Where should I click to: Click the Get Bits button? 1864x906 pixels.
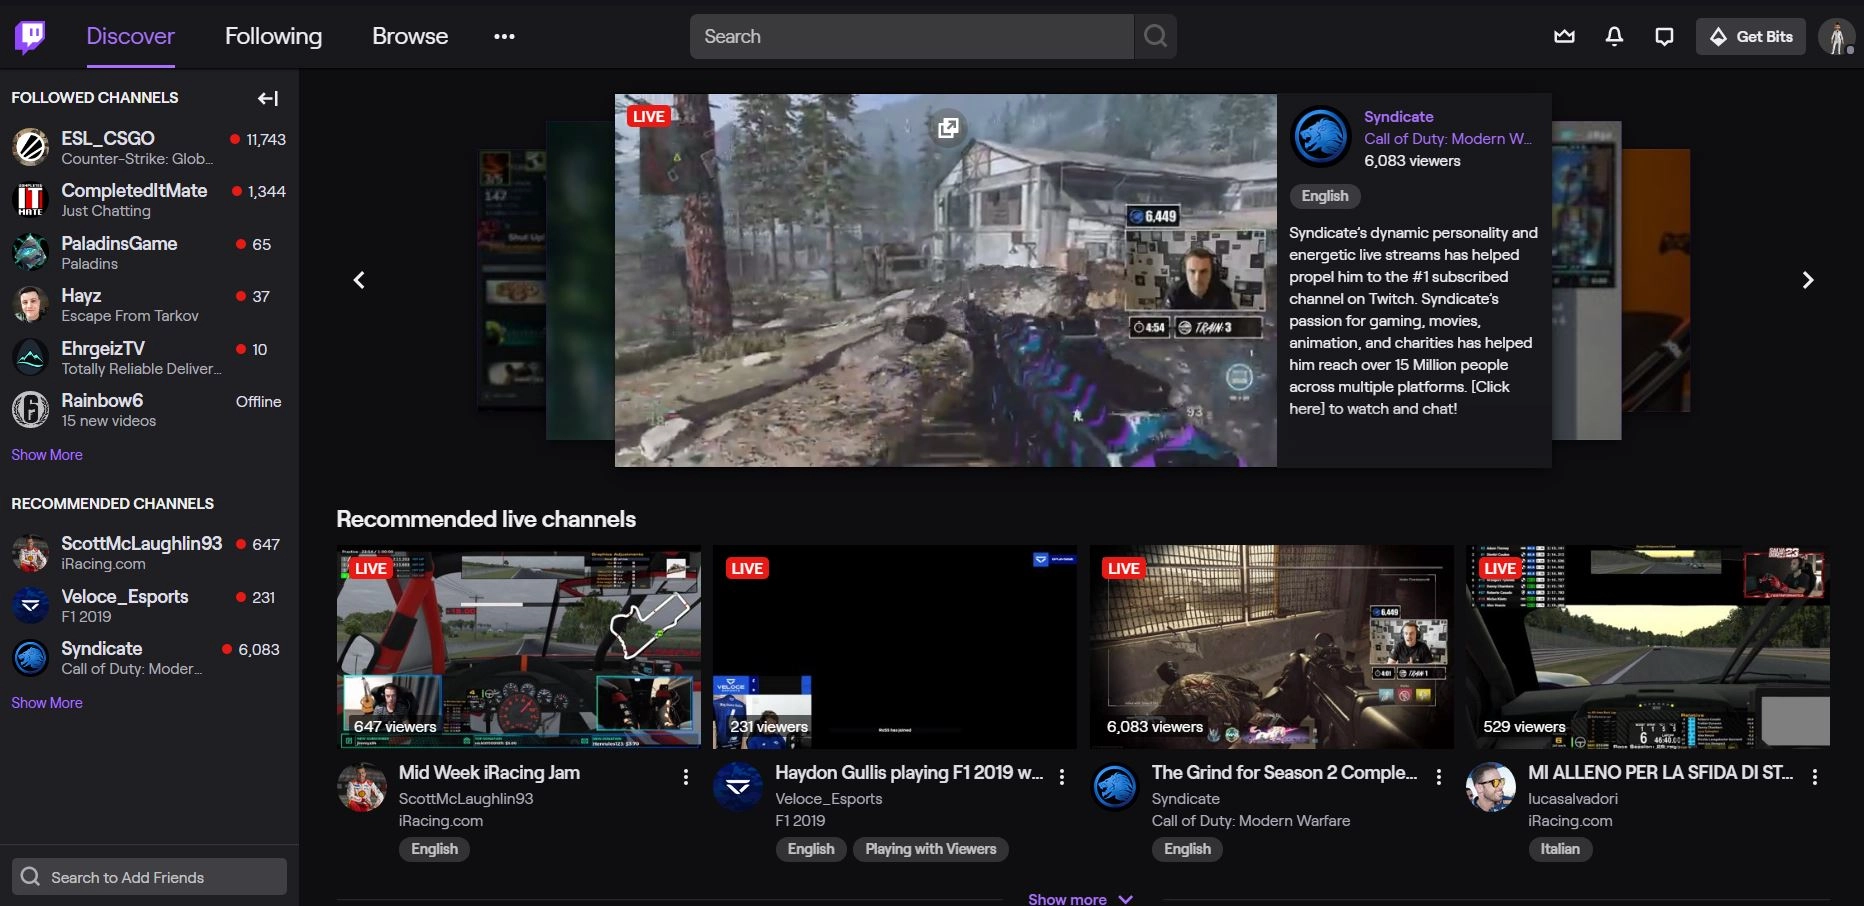(1751, 37)
